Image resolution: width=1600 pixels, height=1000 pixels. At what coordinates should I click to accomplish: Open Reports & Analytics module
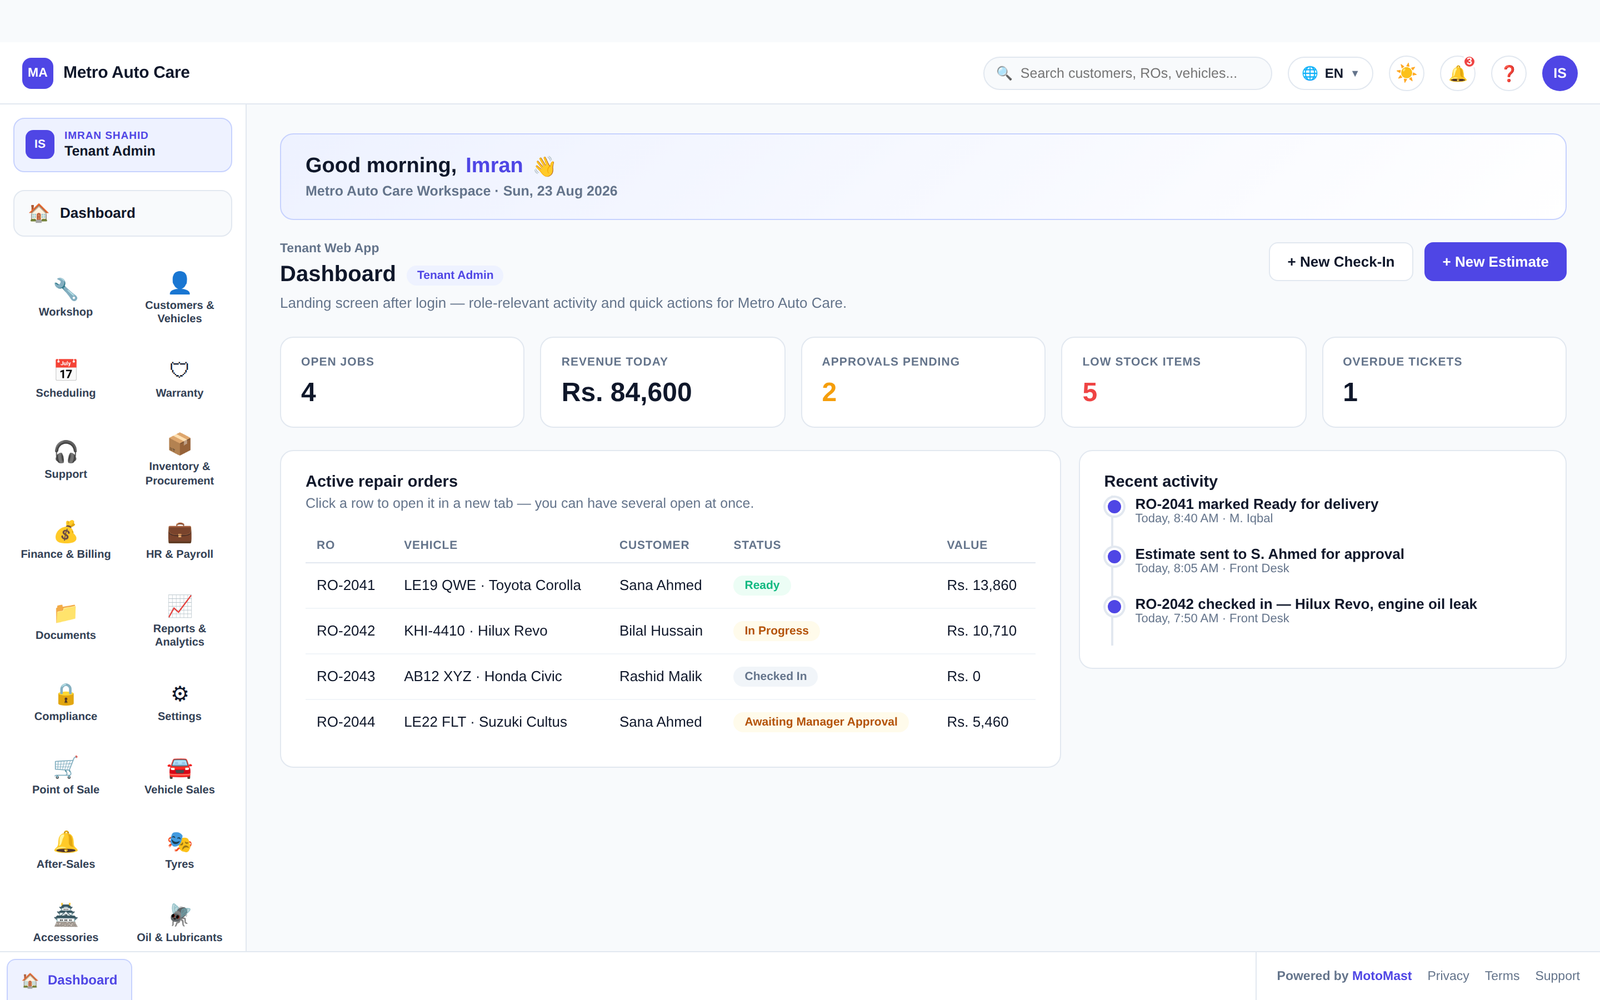coord(180,622)
